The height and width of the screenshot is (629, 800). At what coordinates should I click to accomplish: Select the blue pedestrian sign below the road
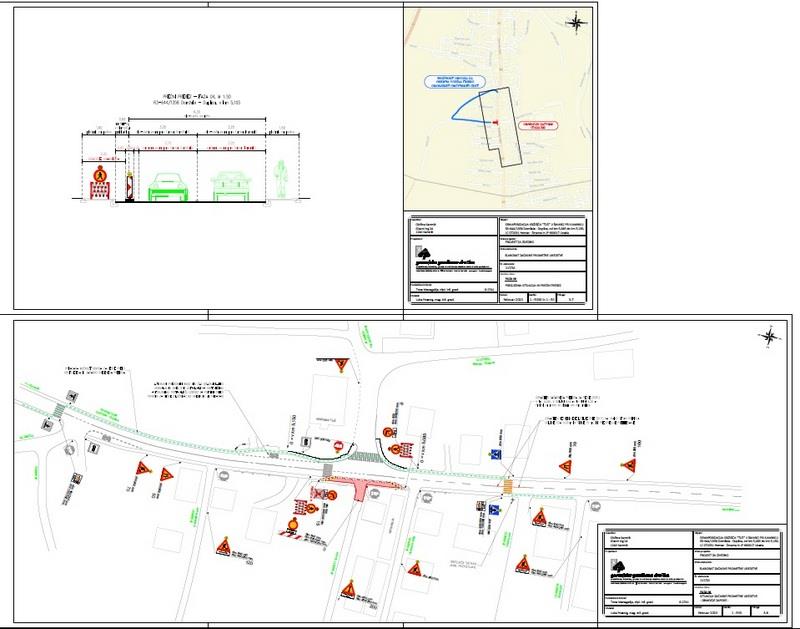(493, 510)
